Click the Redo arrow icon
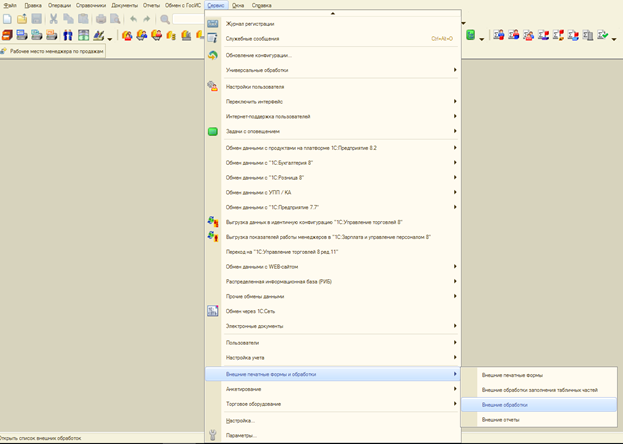The image size is (623, 444). tap(147, 19)
